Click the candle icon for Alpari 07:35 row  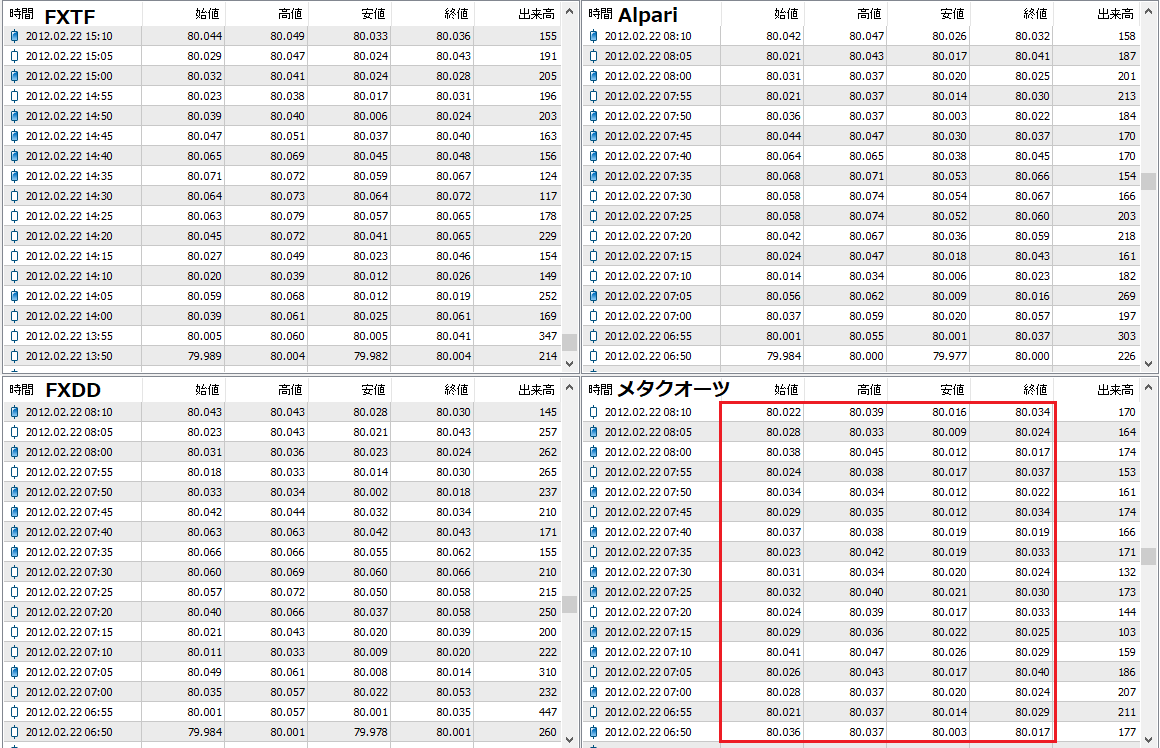click(593, 175)
